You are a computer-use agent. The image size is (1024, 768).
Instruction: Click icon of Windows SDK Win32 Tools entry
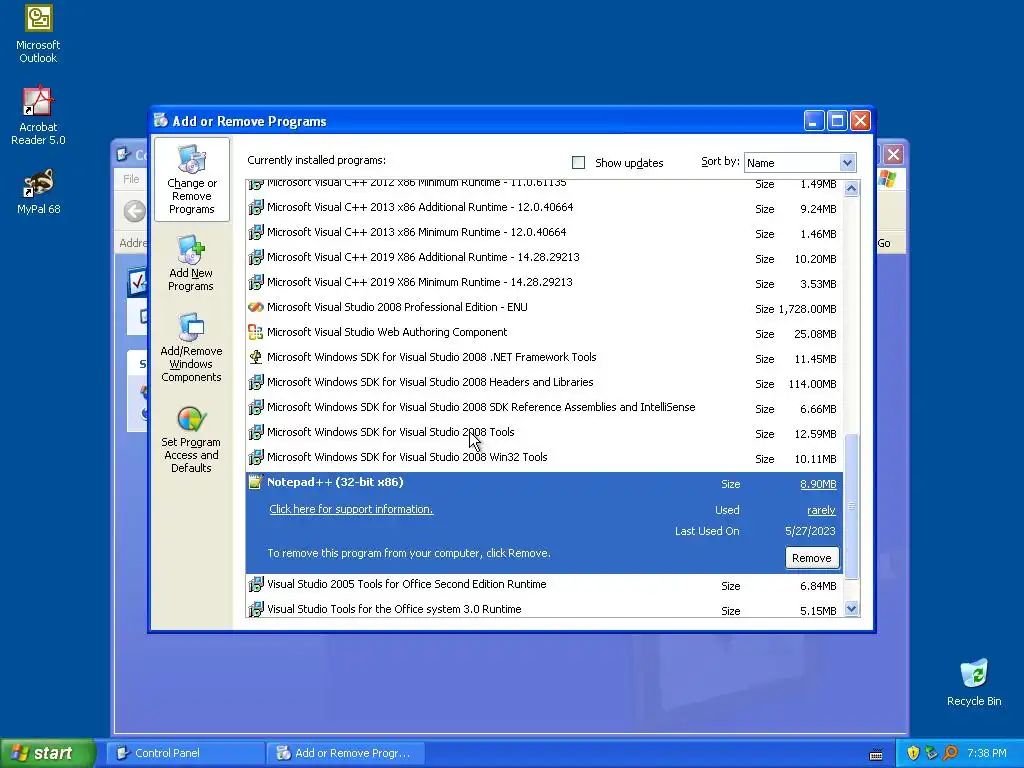pos(256,457)
